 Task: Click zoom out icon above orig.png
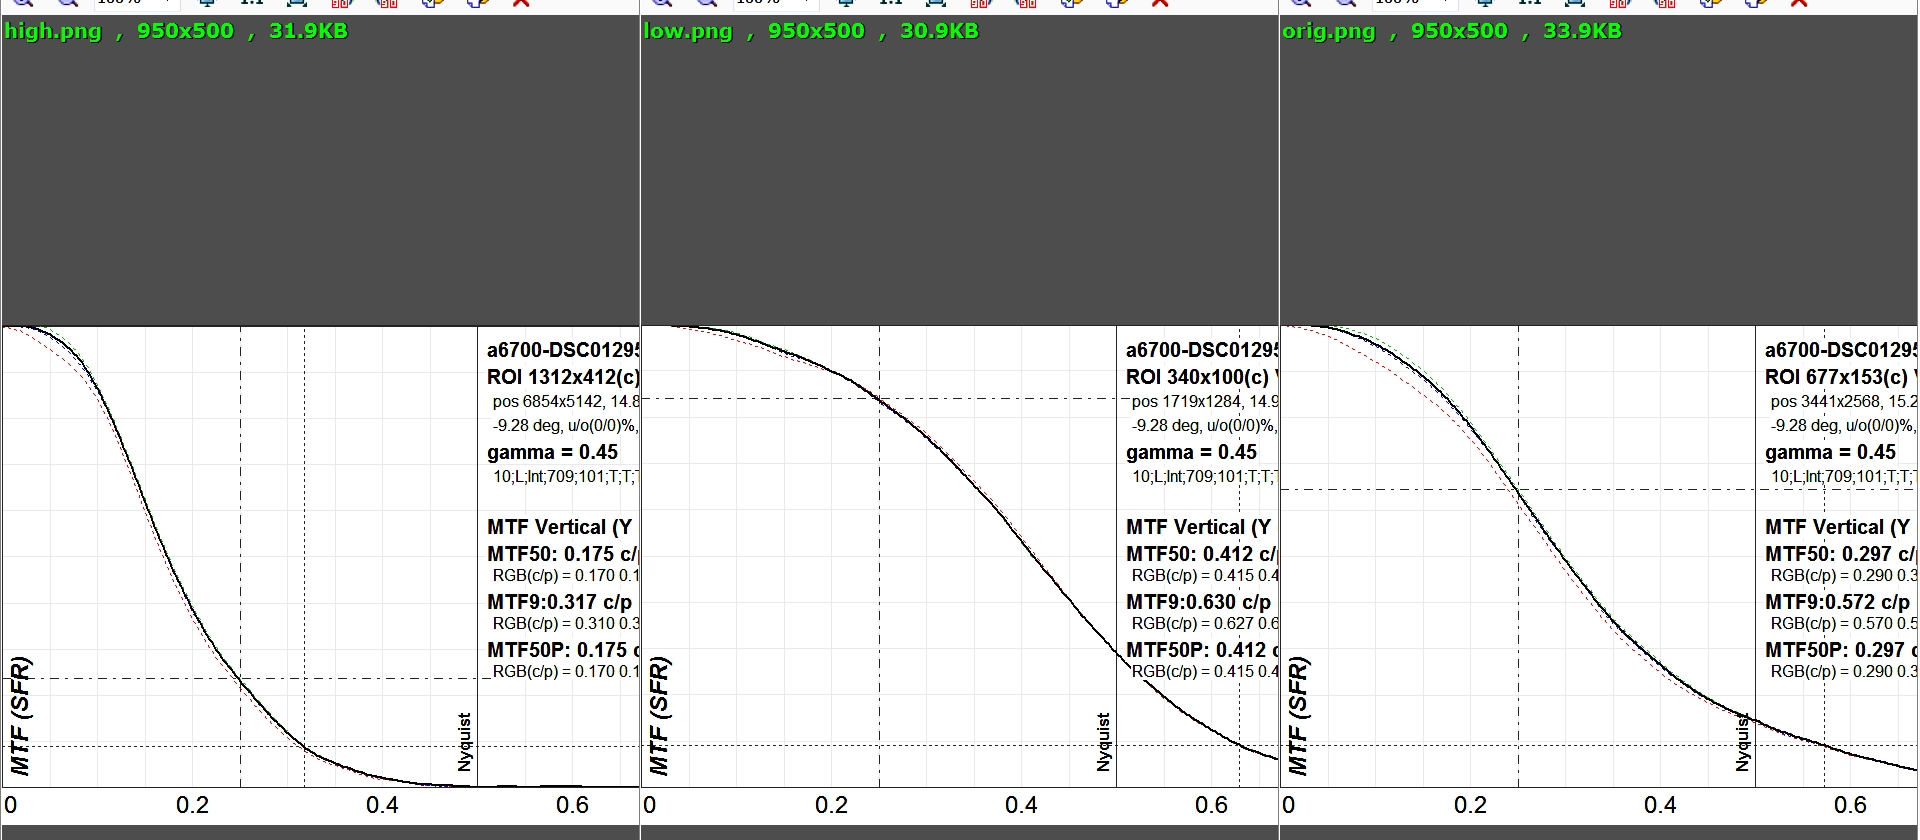click(1345, 3)
